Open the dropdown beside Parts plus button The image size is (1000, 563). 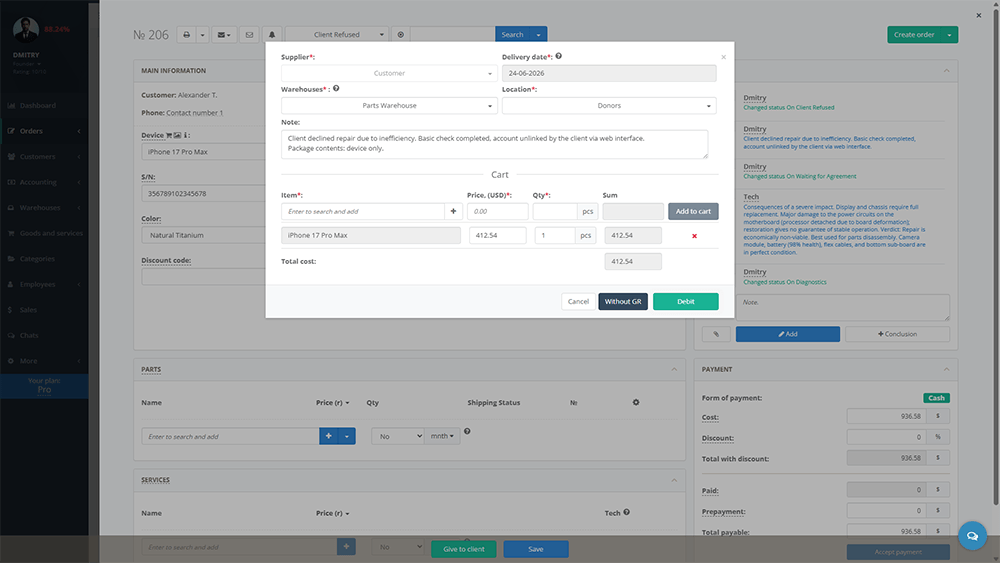[346, 436]
